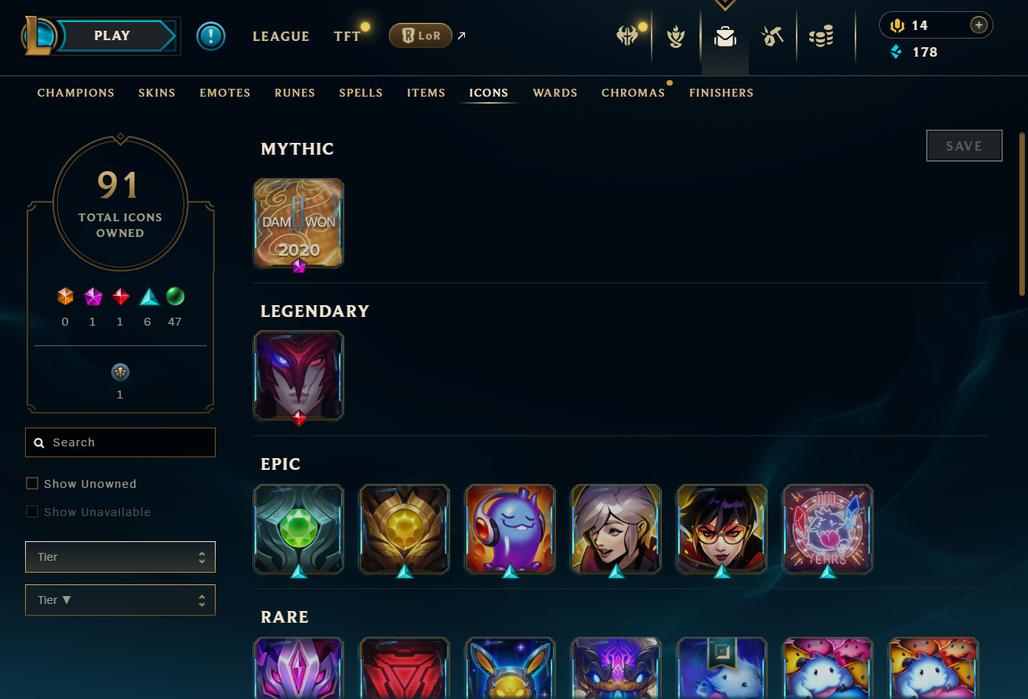
Task: Toggle the Show Unavailable checkbox
Action: (31, 511)
